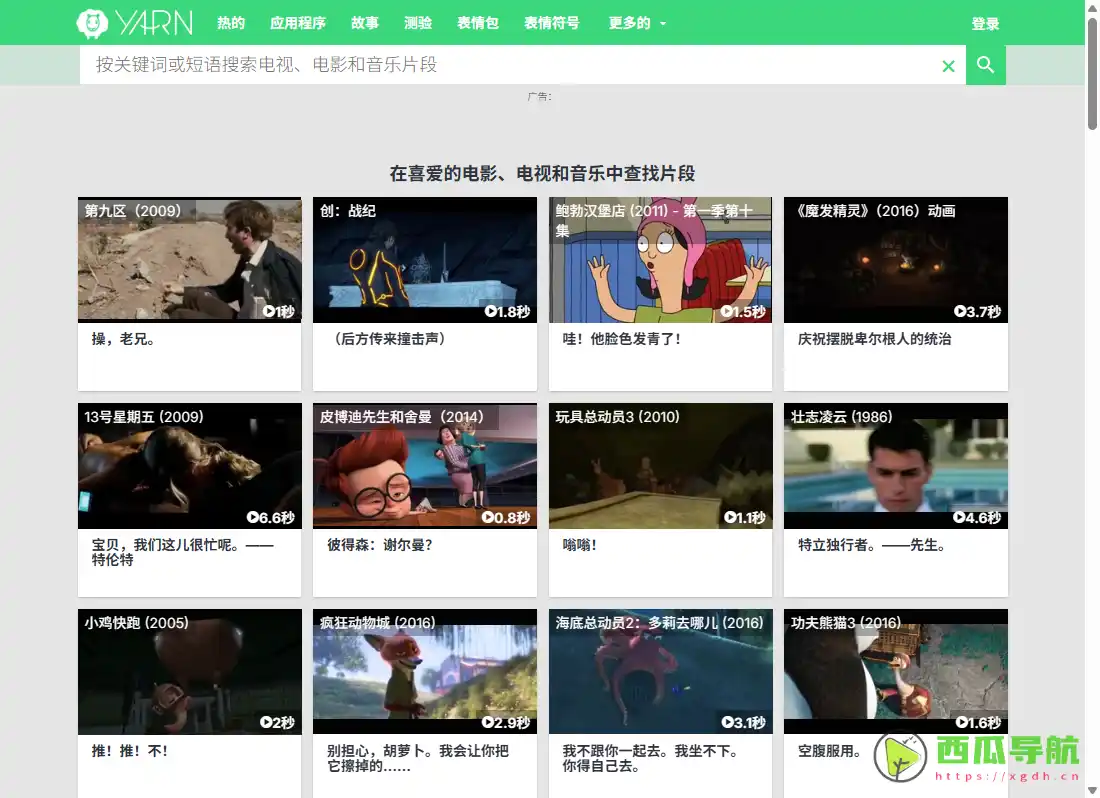Image resolution: width=1100 pixels, height=798 pixels.
Task: Click the quote （后方传来撞击声）
Action: (389, 339)
